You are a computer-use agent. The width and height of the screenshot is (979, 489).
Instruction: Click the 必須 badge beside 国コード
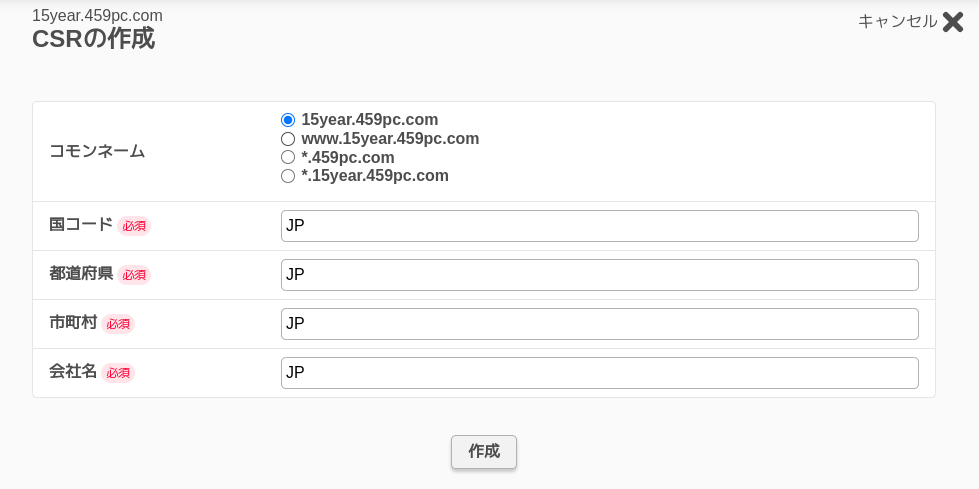(134, 226)
